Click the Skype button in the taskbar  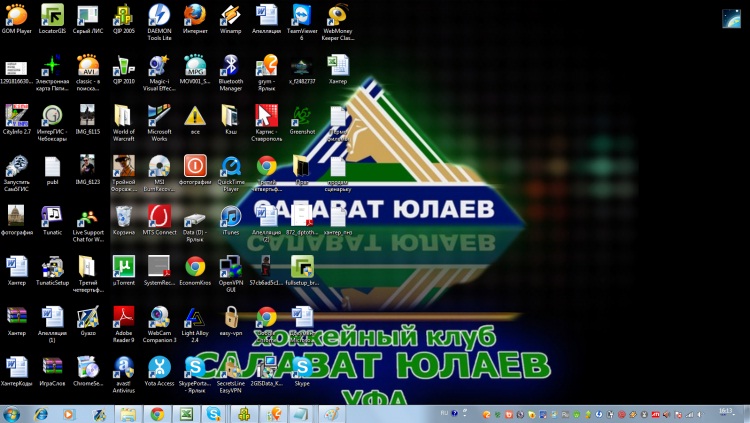[x=215, y=413]
